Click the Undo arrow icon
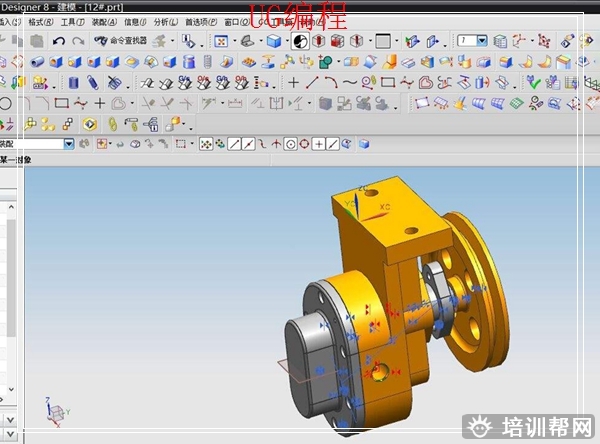600x444 pixels. [x=59, y=41]
